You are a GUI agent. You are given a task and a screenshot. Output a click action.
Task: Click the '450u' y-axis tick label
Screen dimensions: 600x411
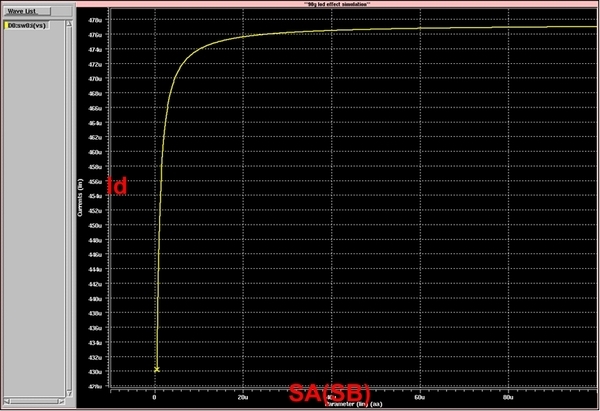[x=96, y=225]
